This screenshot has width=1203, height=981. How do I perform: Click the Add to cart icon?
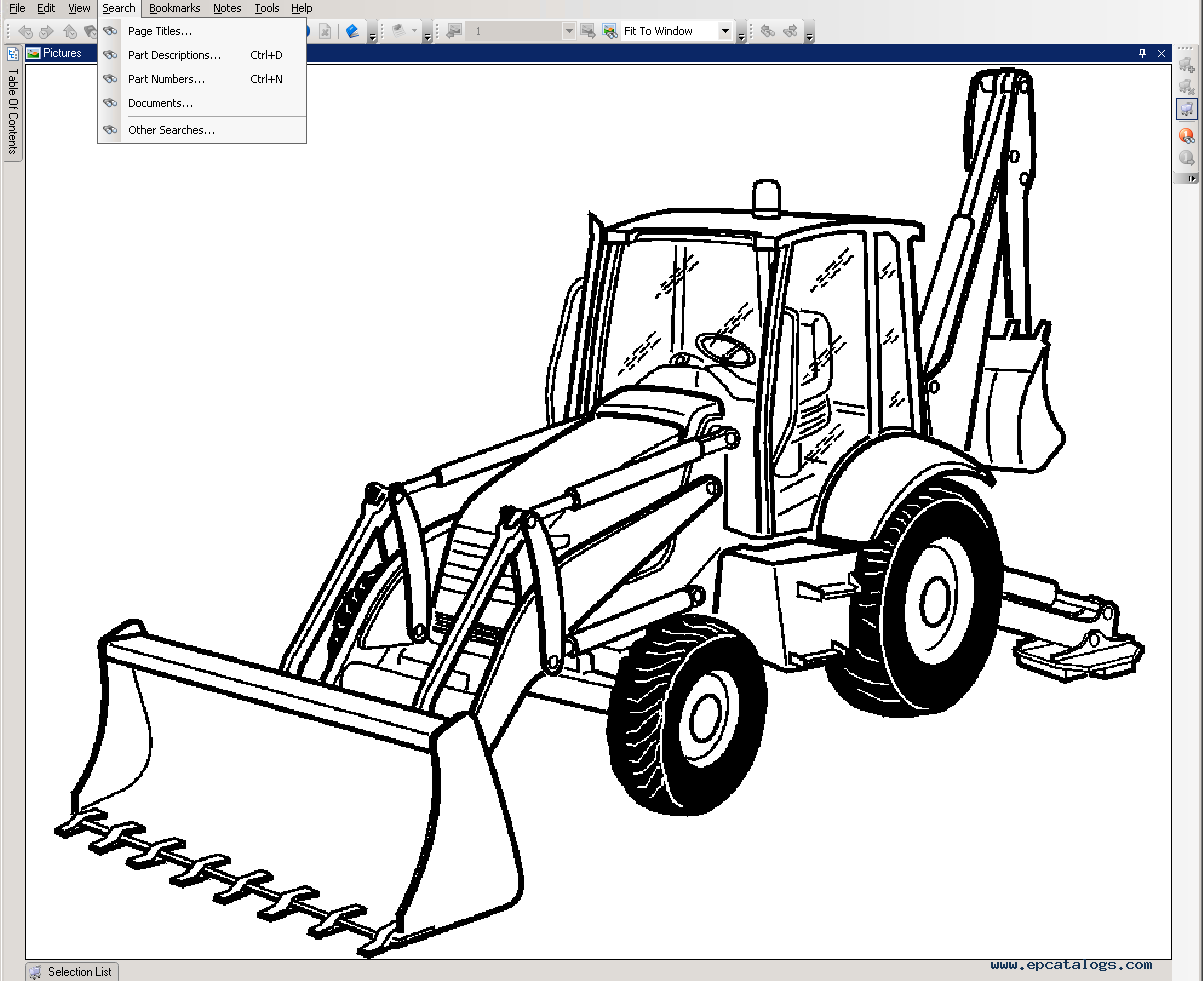click(x=1187, y=65)
